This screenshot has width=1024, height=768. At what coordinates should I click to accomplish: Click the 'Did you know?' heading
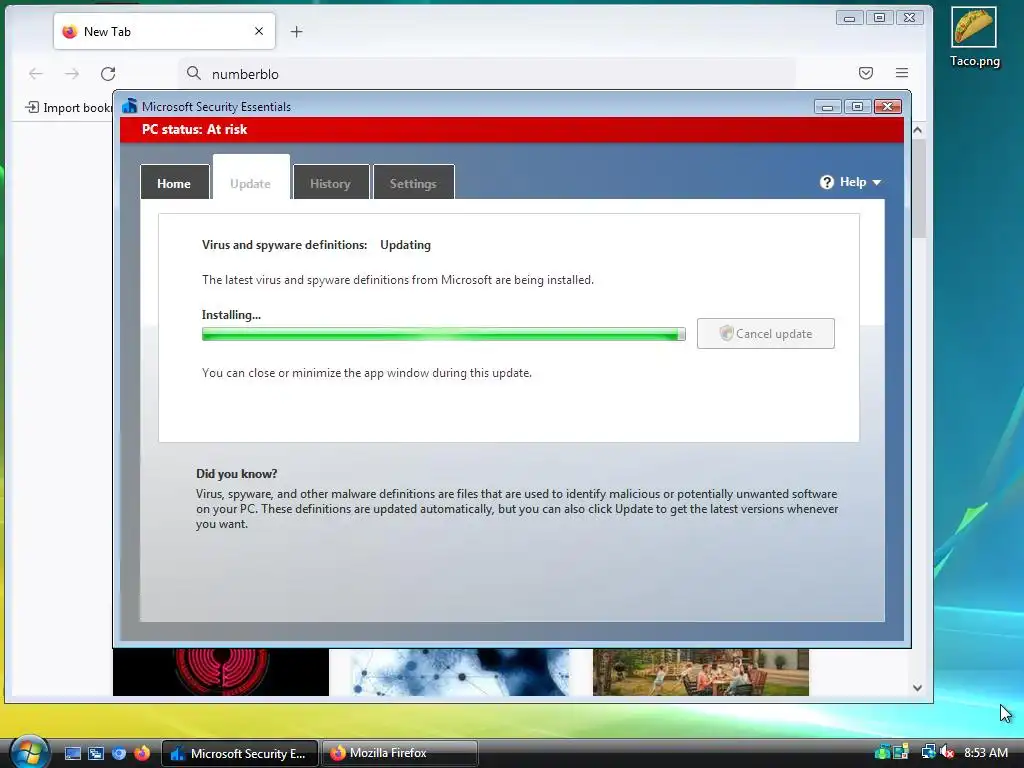coord(236,473)
